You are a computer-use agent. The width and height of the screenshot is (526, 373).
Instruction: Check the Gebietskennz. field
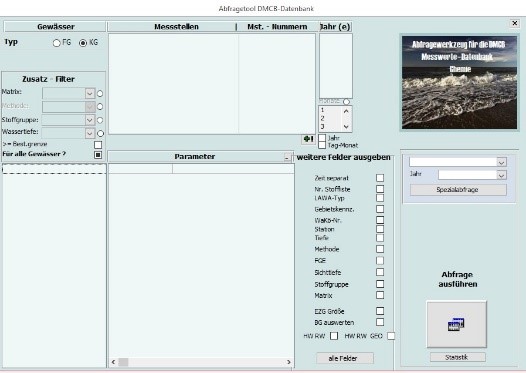tap(380, 209)
